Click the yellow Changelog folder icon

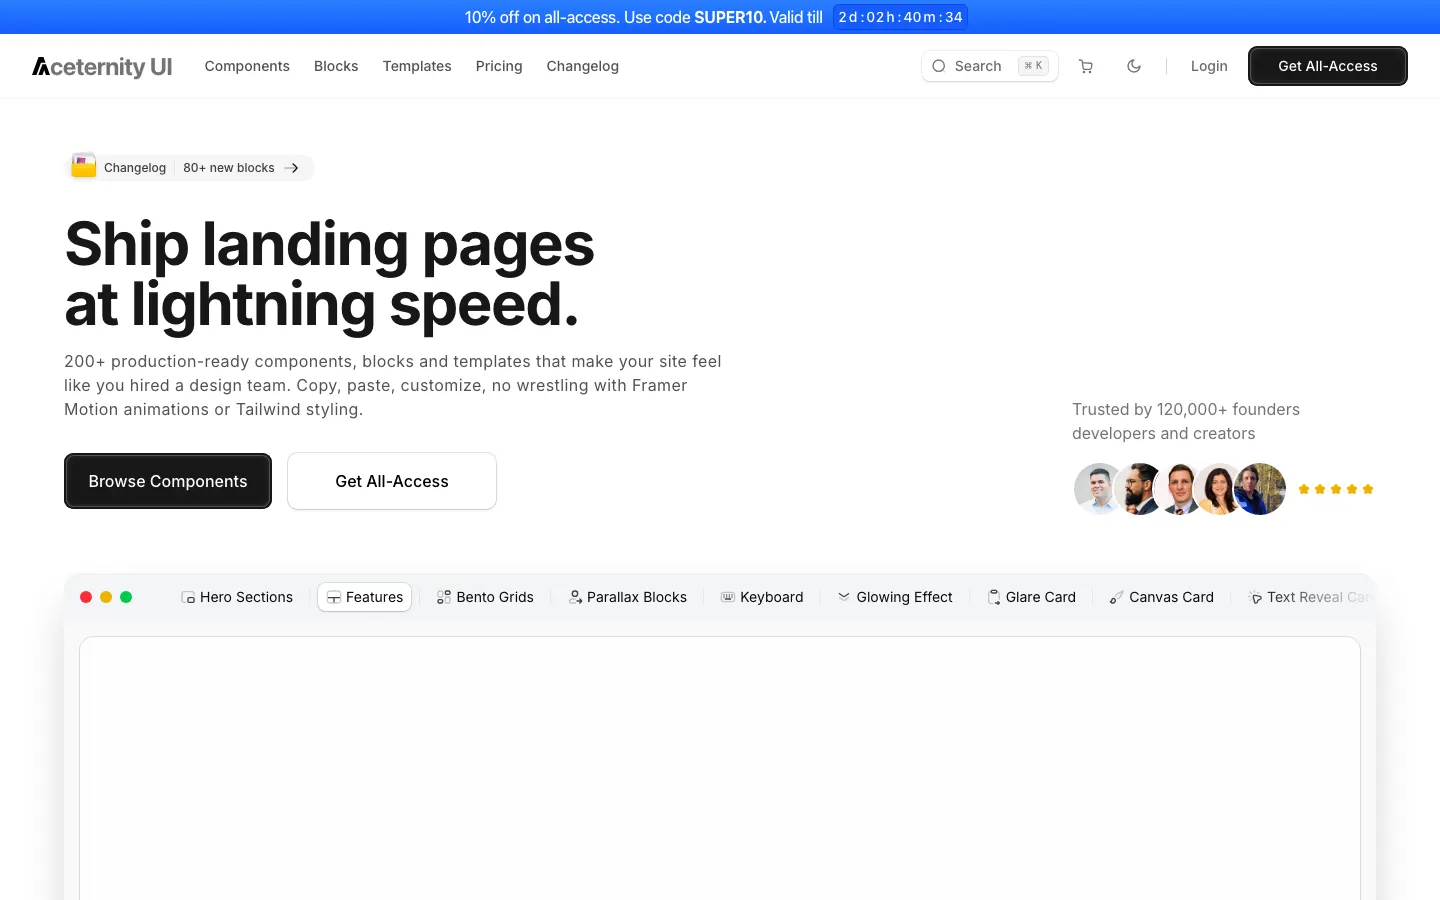coord(84,167)
